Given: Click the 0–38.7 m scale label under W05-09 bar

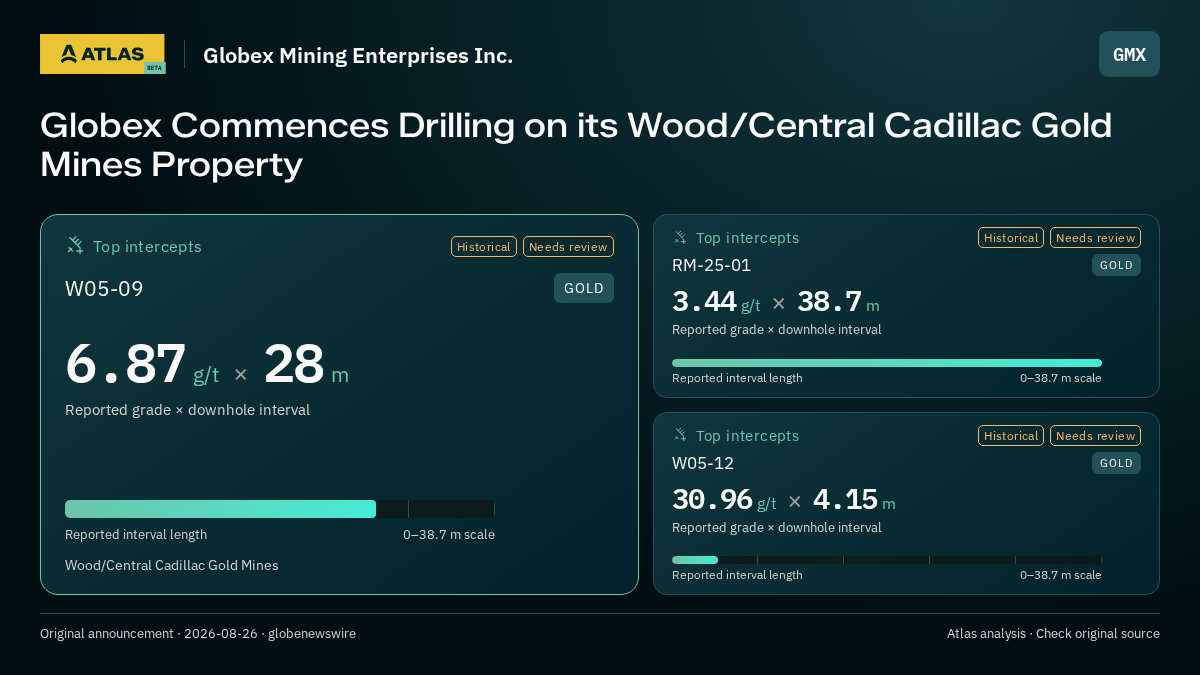Looking at the screenshot, I should point(449,534).
